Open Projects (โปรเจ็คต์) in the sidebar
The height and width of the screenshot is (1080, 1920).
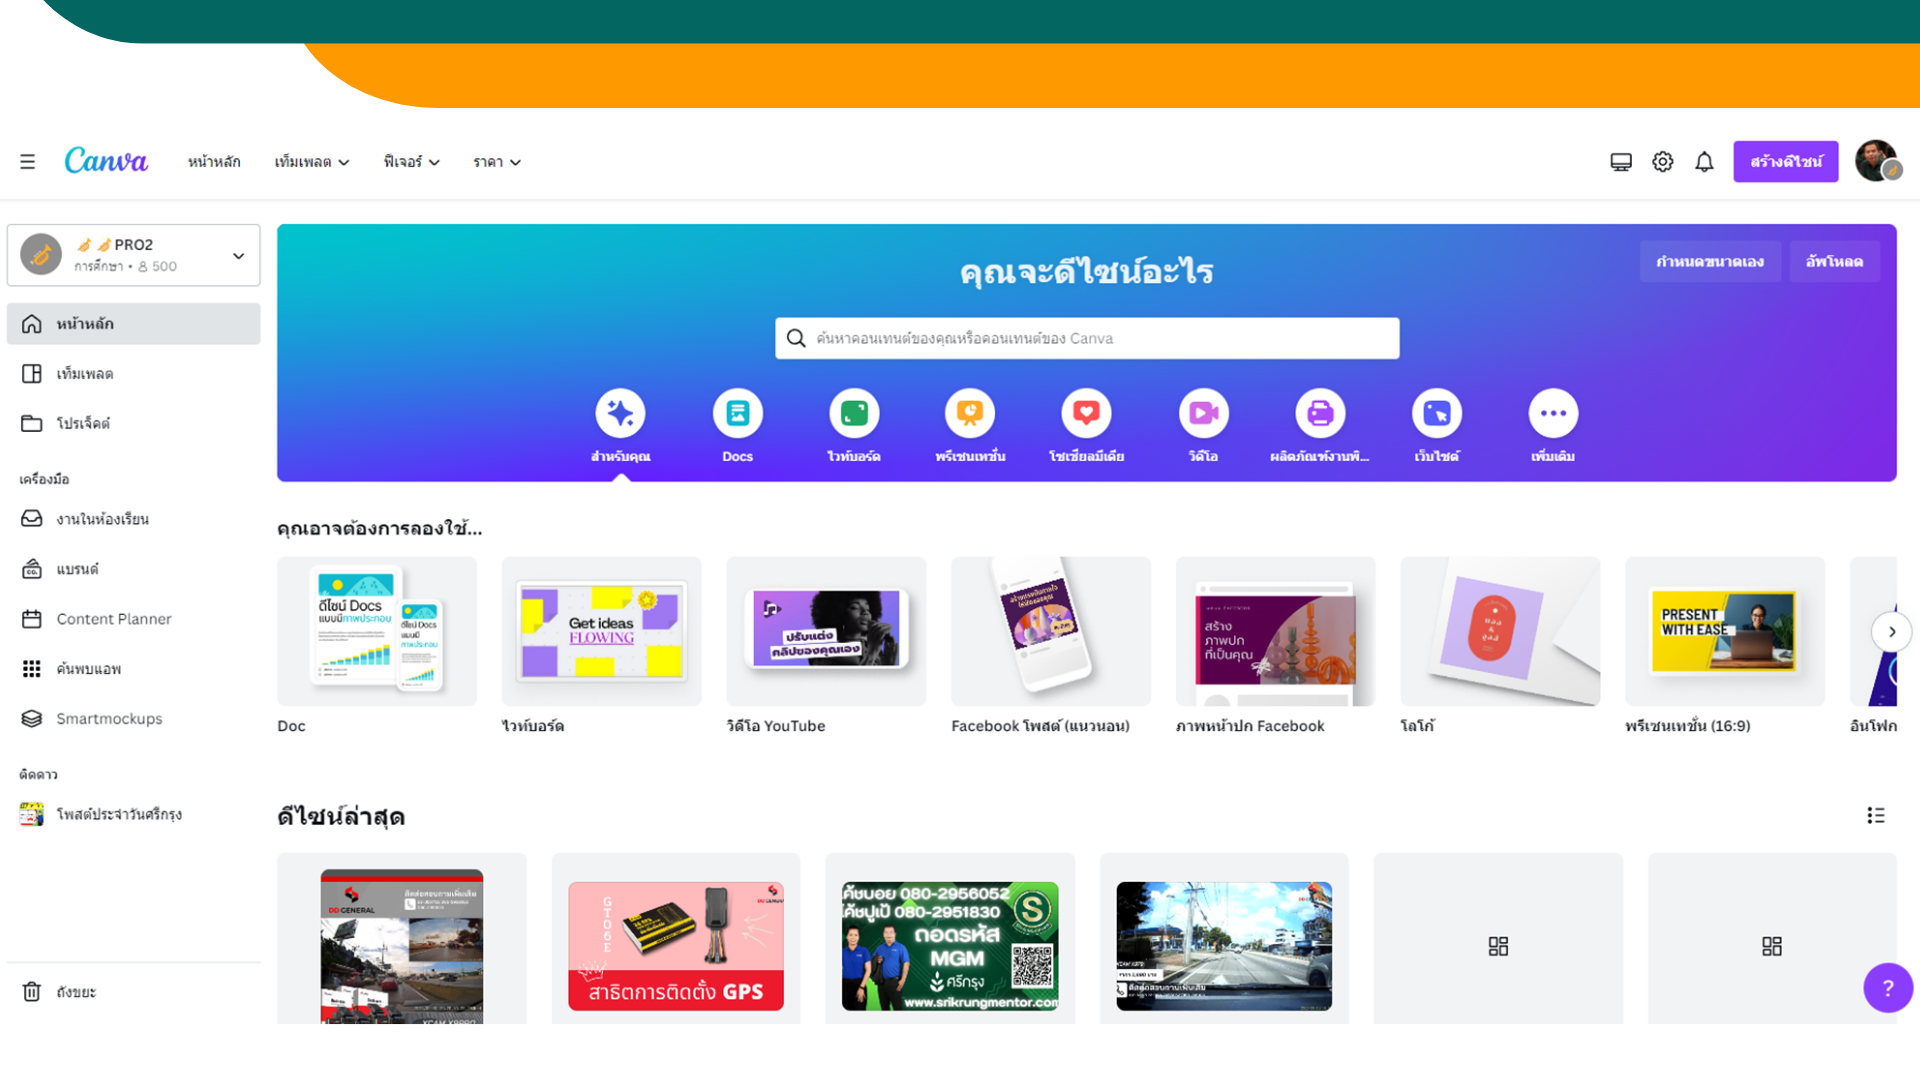click(83, 424)
